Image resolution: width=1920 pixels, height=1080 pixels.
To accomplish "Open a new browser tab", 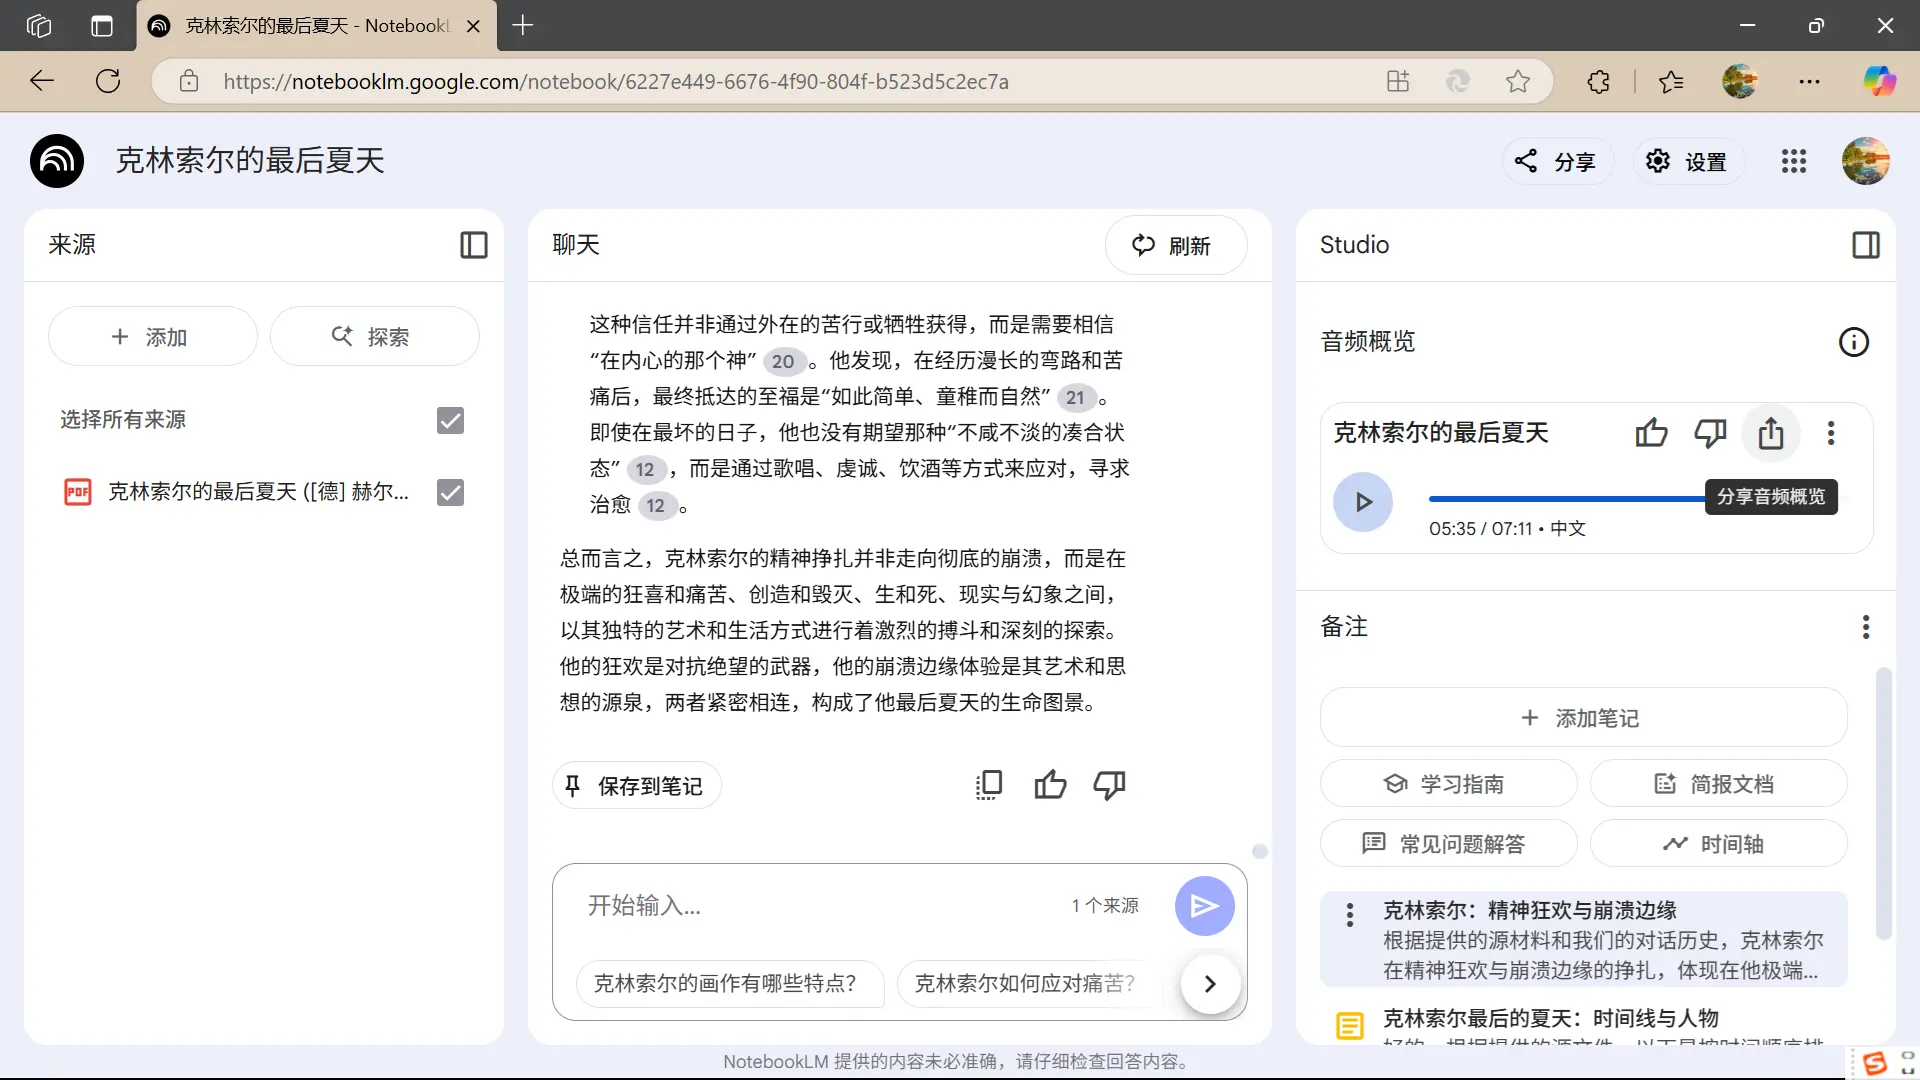I will [x=523, y=26].
